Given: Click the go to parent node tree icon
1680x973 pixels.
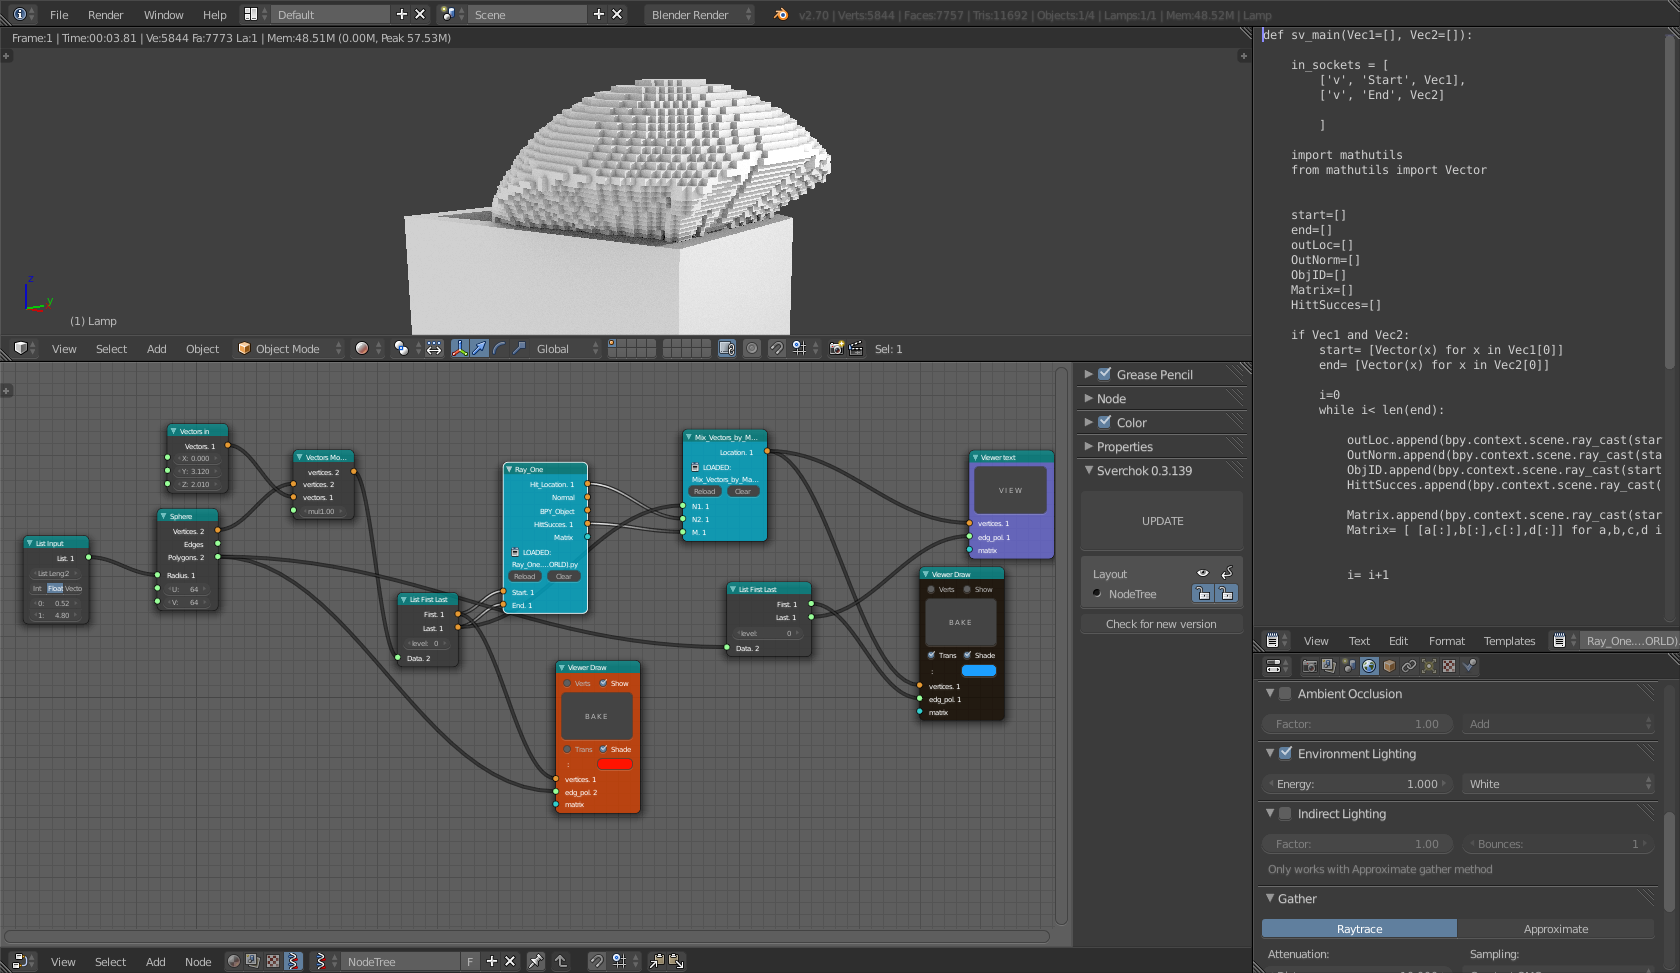Looking at the screenshot, I should (x=561, y=961).
